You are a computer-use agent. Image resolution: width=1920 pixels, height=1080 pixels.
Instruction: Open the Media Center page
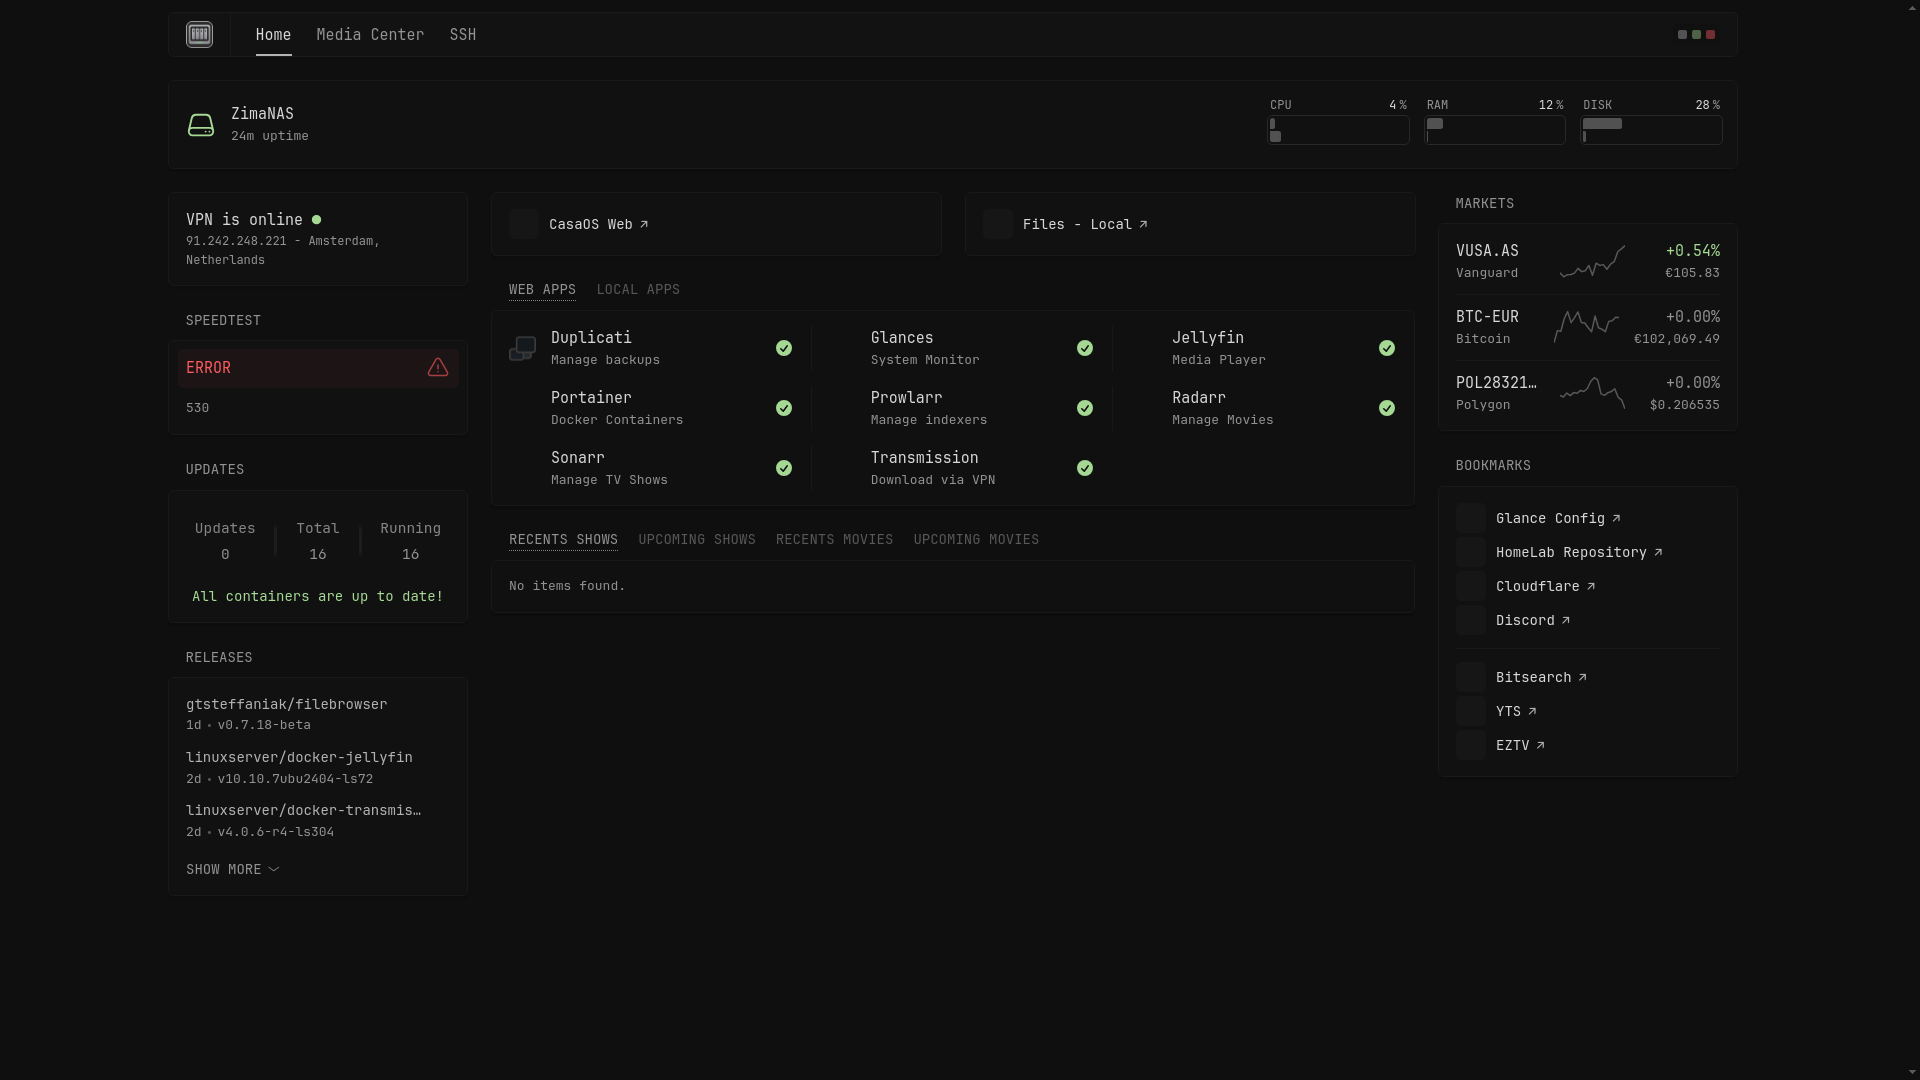370,35
